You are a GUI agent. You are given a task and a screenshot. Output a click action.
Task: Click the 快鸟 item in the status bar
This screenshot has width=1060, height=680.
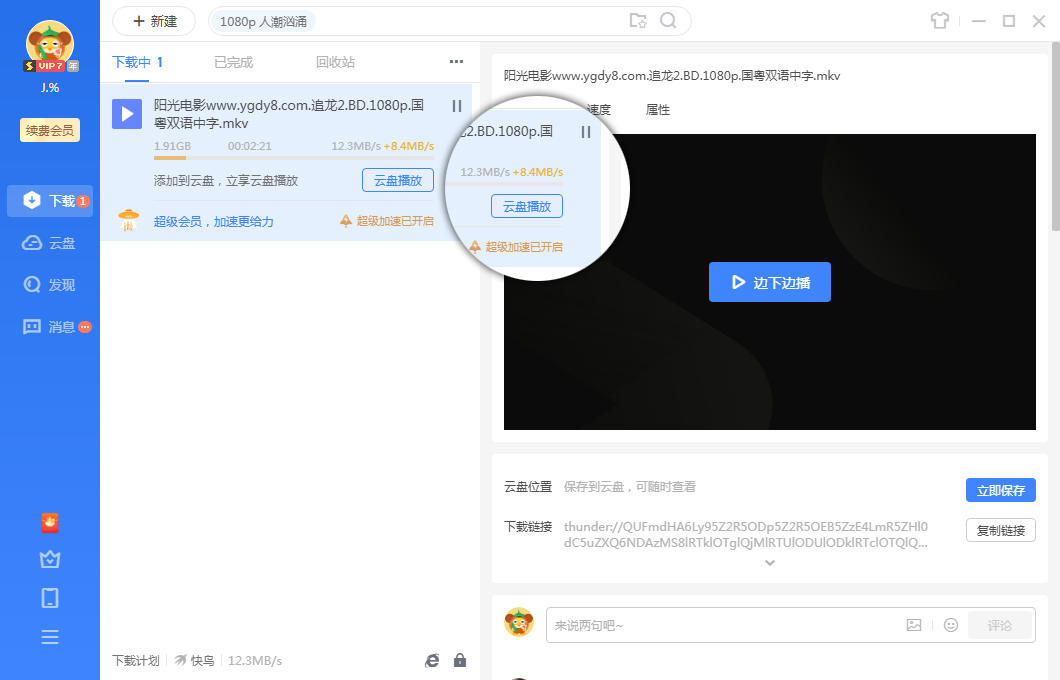tap(194, 660)
